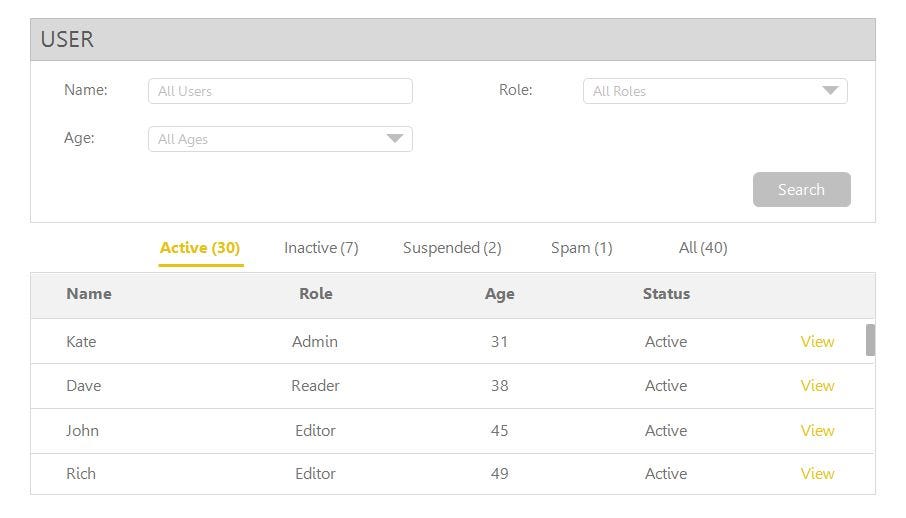906x518 pixels.
Task: Click the Name input field
Action: [x=280, y=91]
